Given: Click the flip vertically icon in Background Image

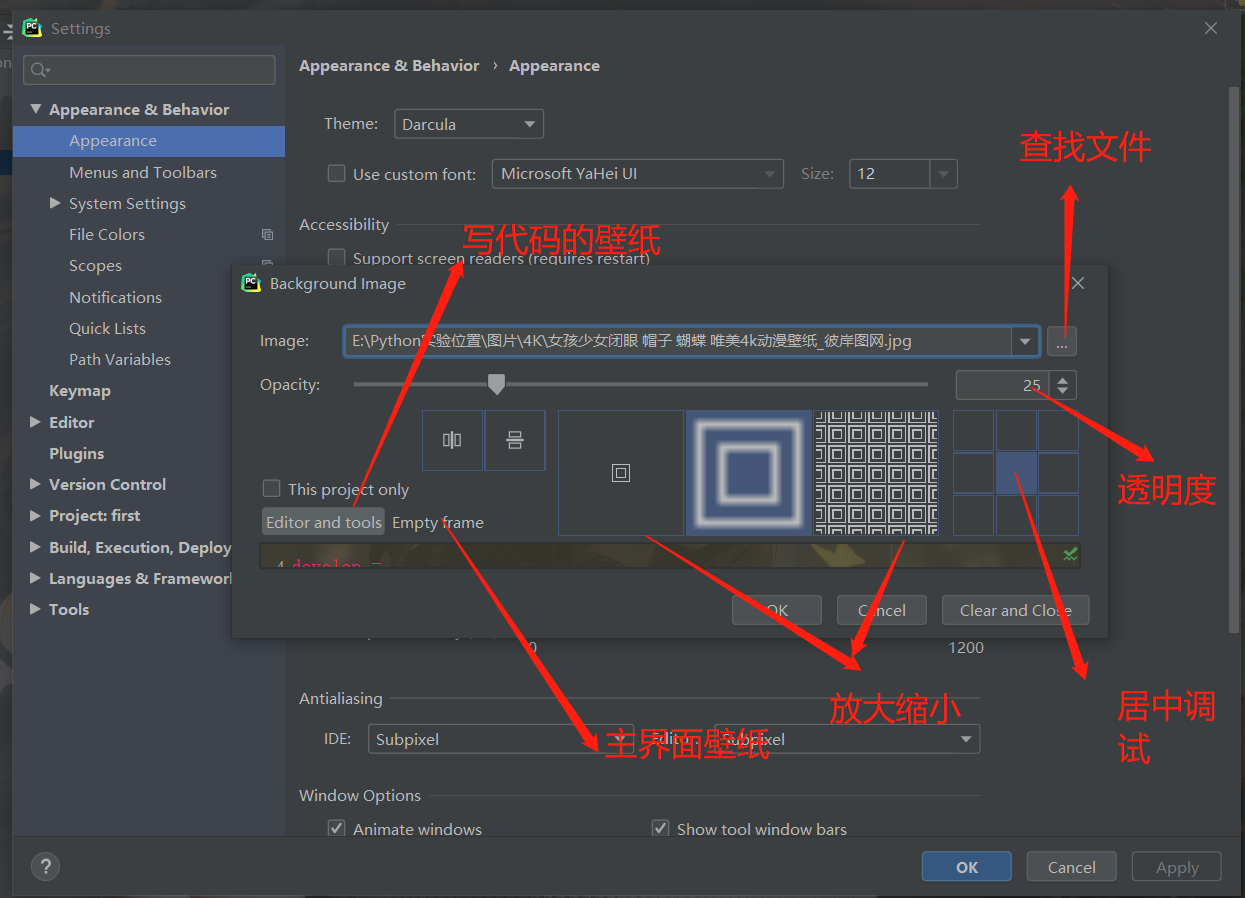Looking at the screenshot, I should [x=515, y=440].
